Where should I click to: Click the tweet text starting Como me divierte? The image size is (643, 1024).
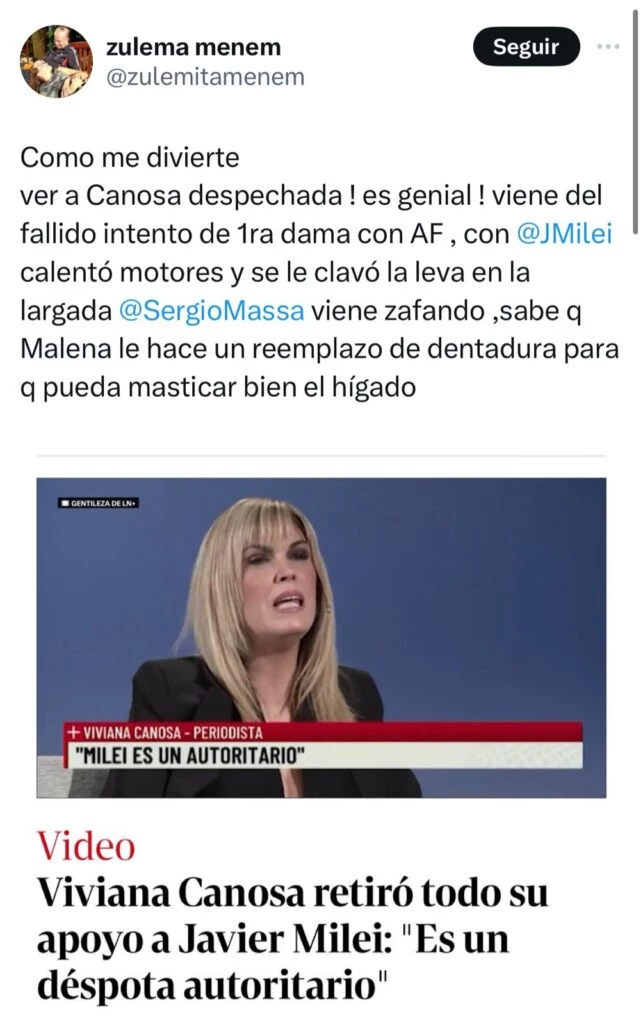320,272
